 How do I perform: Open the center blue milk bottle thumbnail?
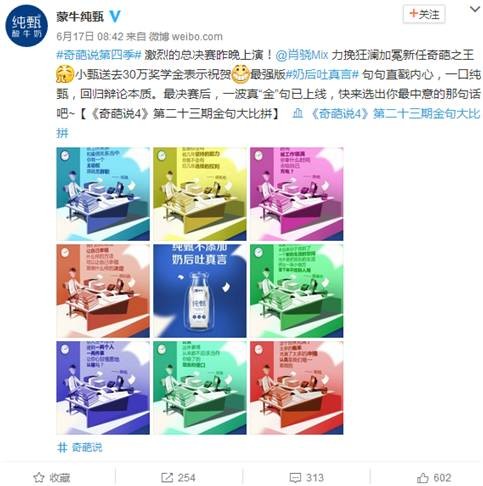coord(200,291)
